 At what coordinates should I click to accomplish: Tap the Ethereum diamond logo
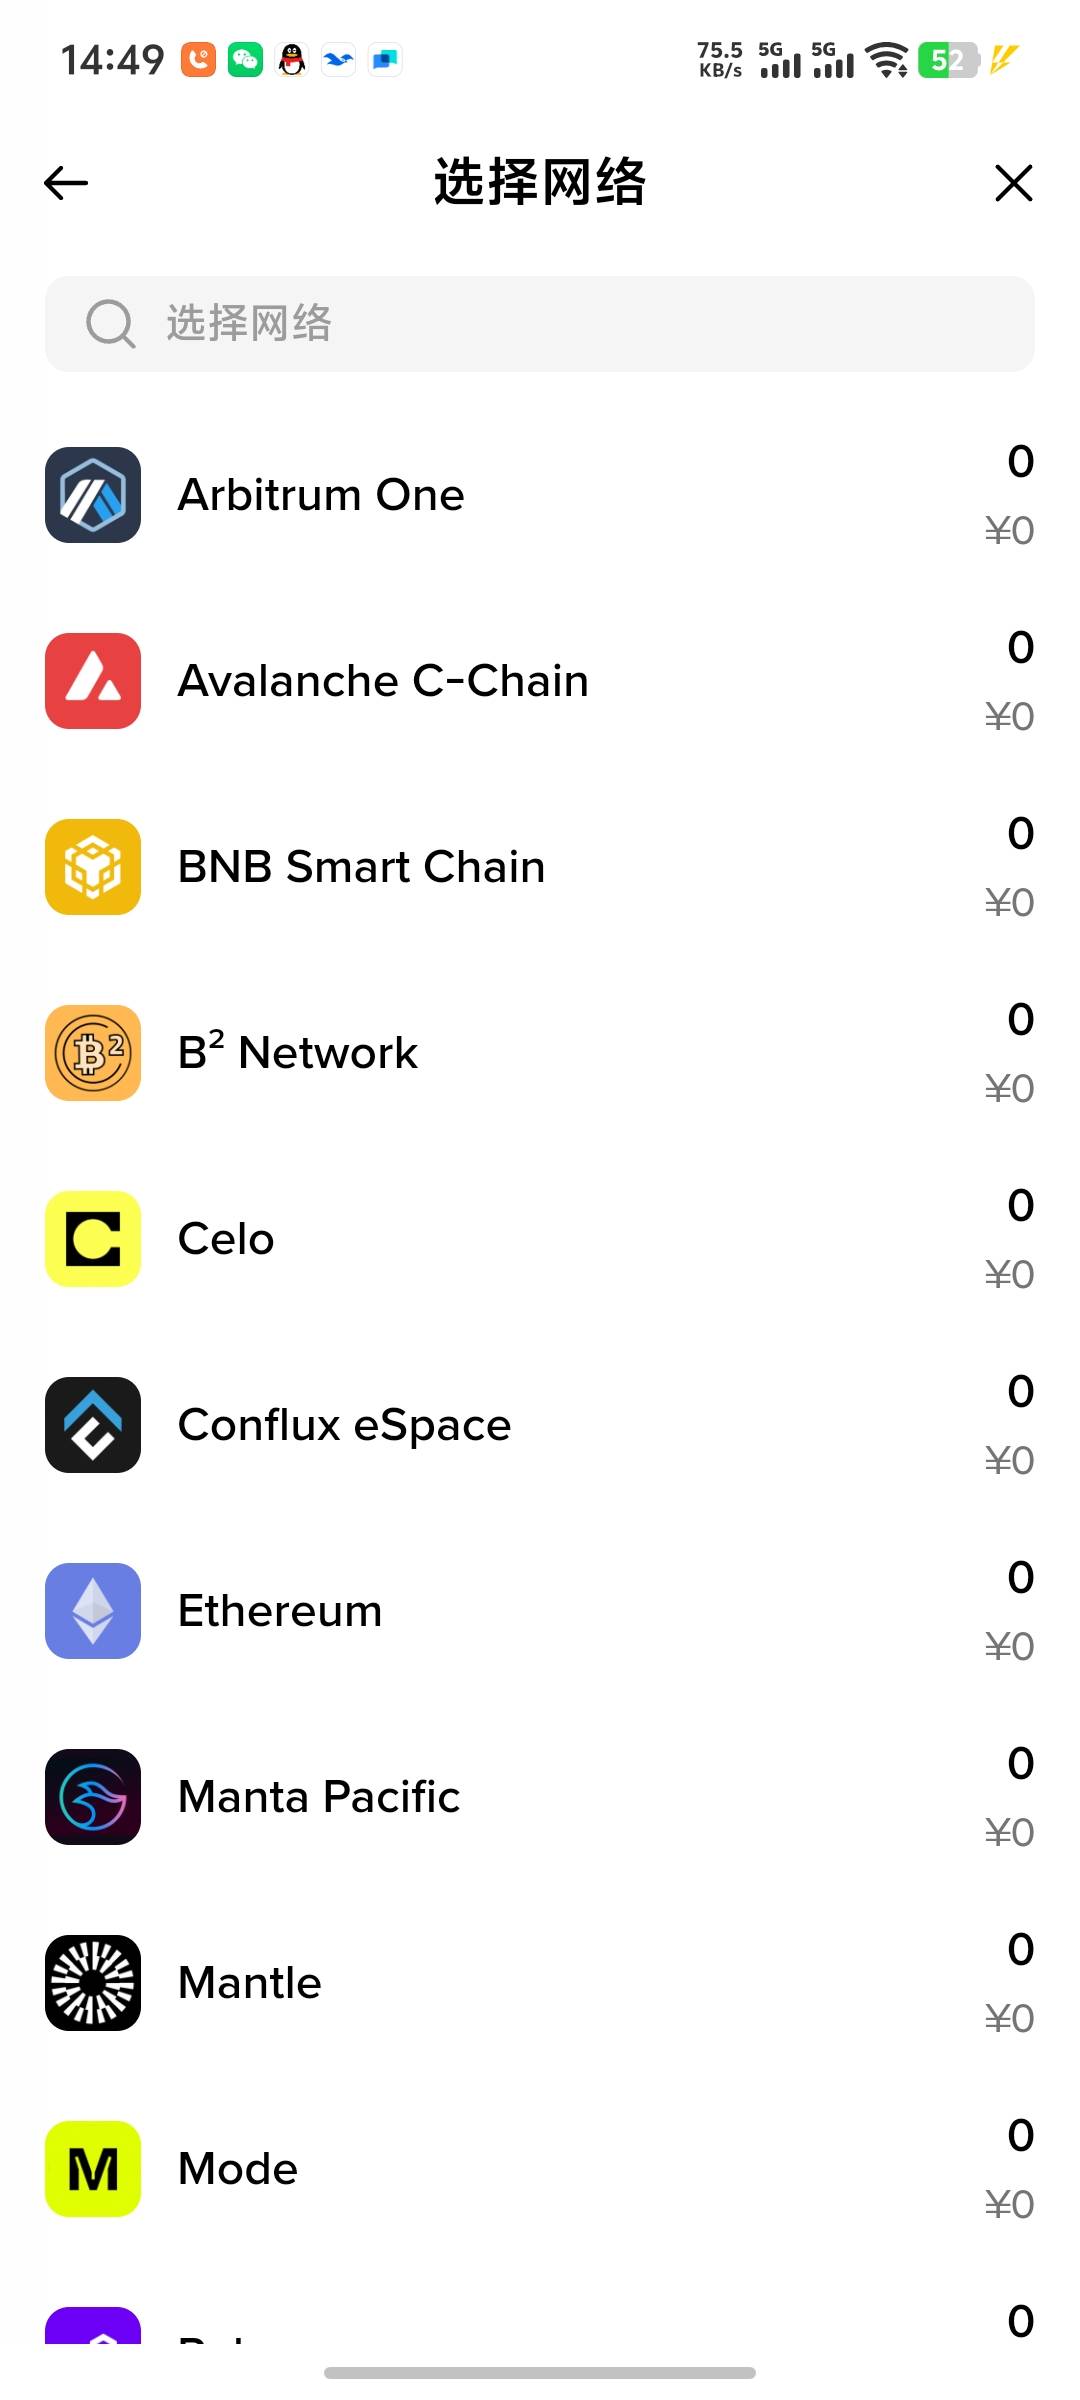[x=93, y=1611]
